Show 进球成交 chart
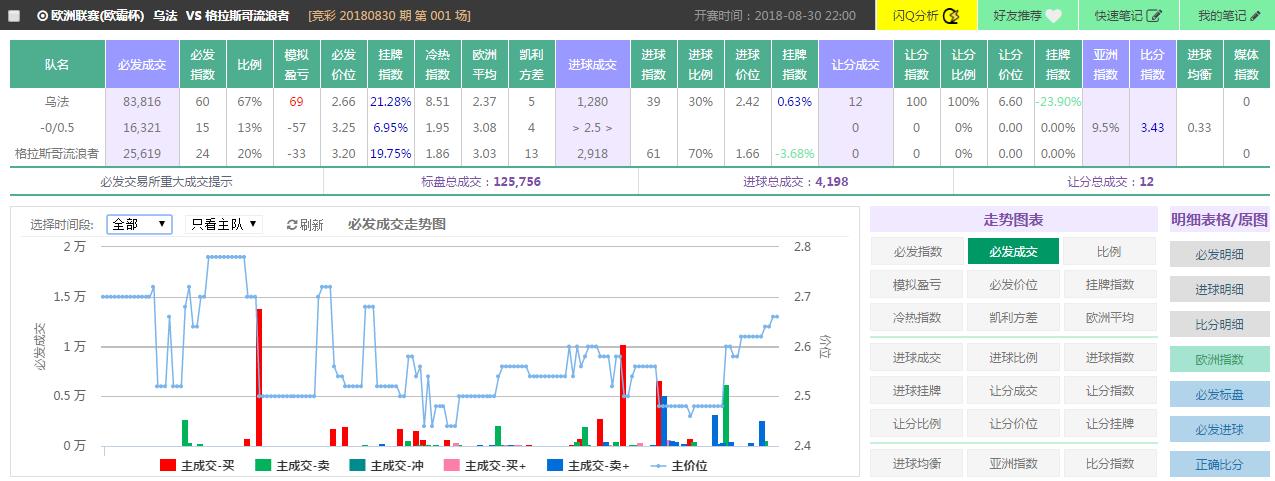Screen dimensions: 1275x481 click(x=917, y=357)
